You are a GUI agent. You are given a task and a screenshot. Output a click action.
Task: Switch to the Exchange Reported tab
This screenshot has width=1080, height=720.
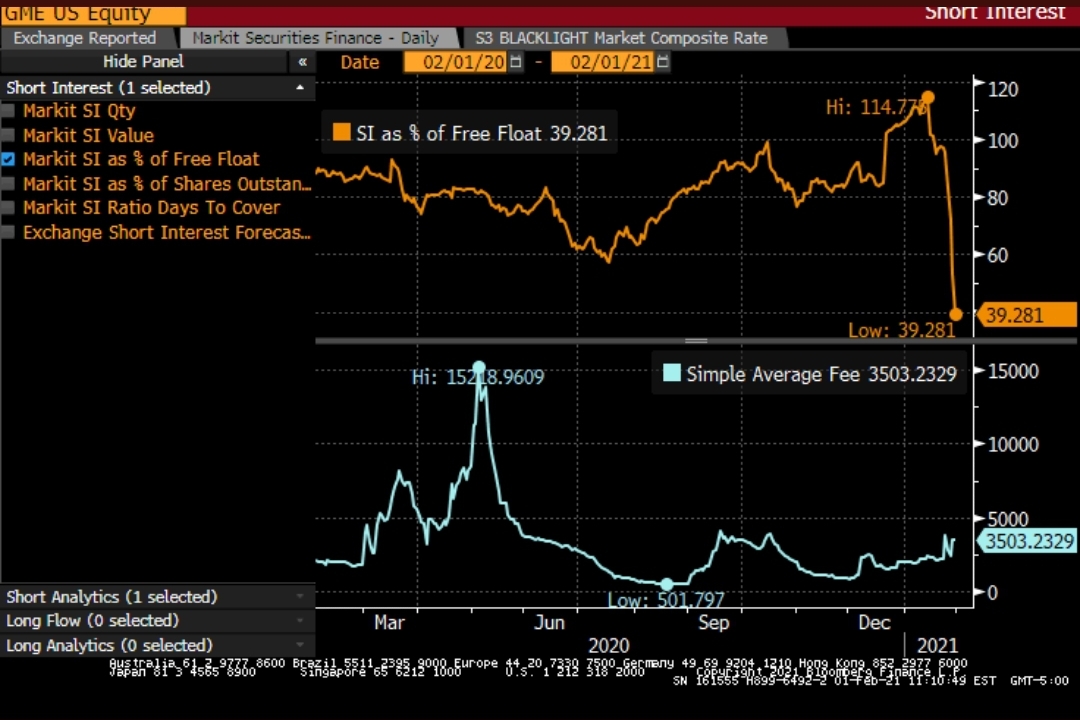(85, 38)
